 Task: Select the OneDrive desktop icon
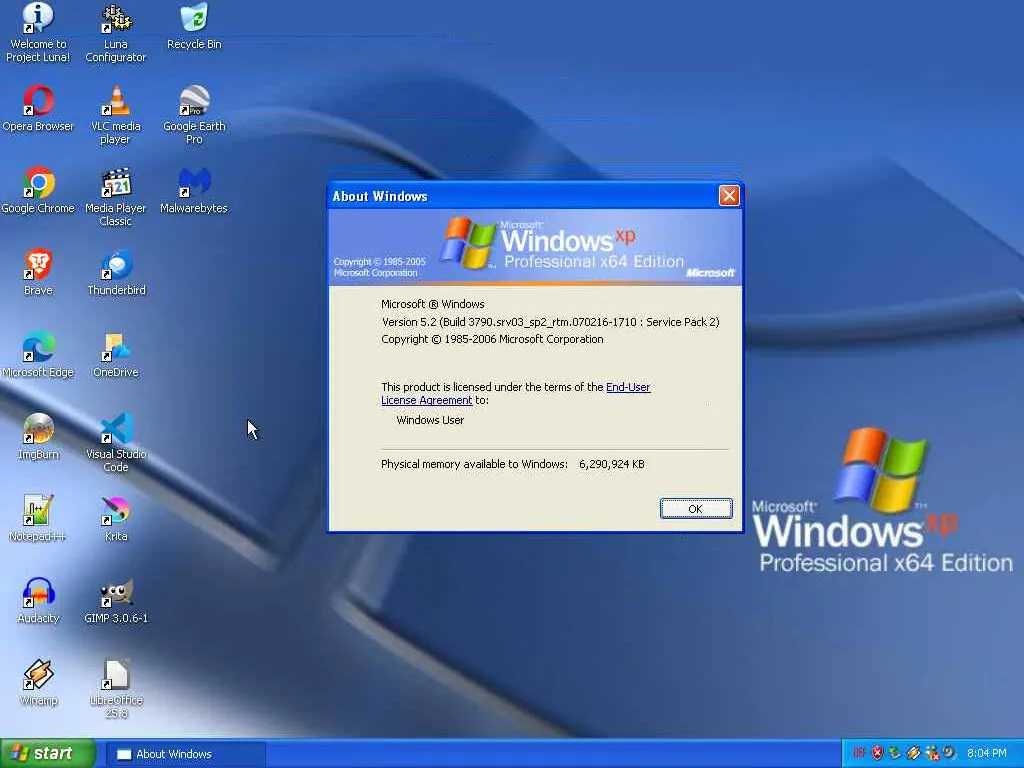pos(116,355)
